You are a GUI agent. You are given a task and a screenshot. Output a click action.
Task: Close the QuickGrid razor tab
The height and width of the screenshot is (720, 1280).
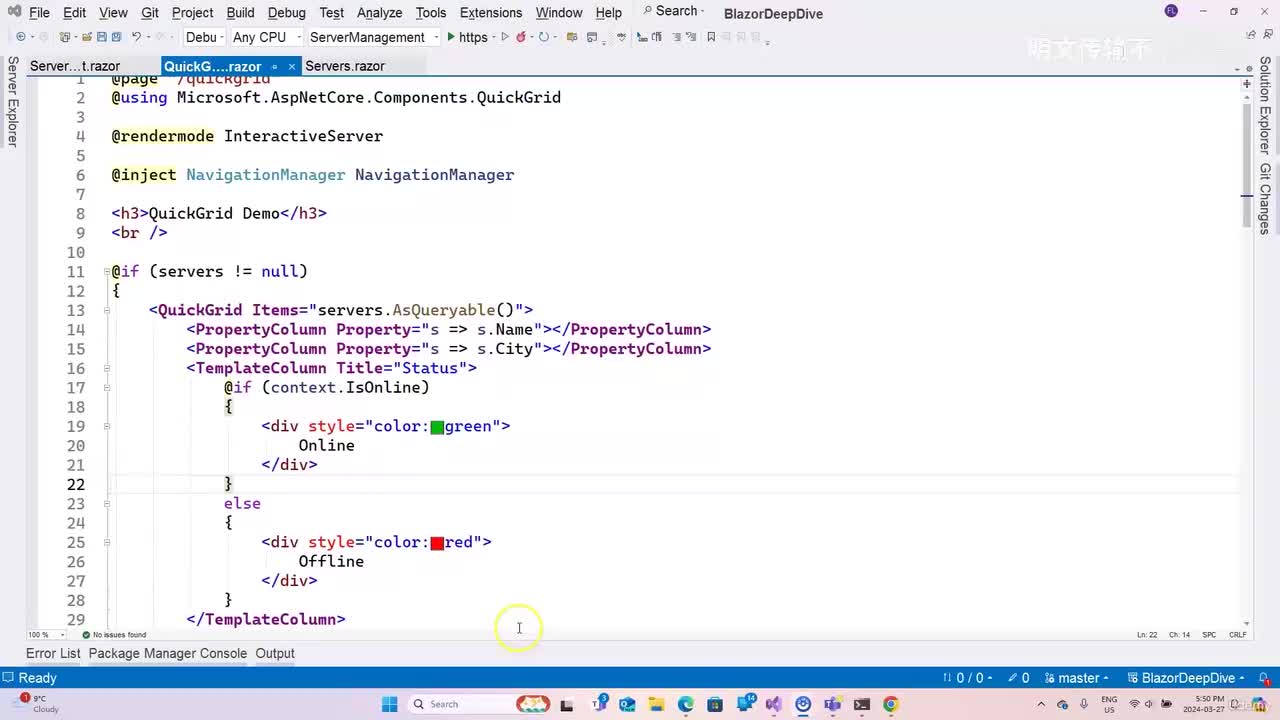(x=292, y=66)
